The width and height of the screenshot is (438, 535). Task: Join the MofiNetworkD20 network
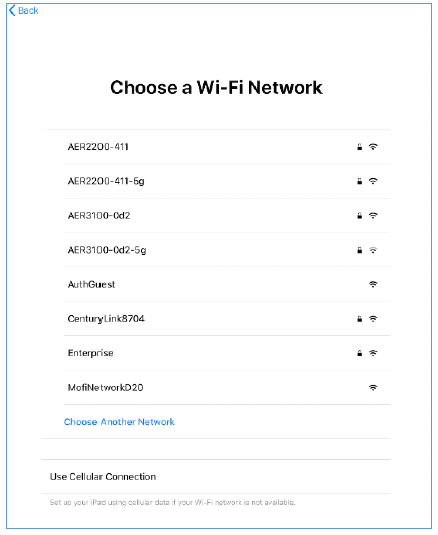tap(227, 388)
